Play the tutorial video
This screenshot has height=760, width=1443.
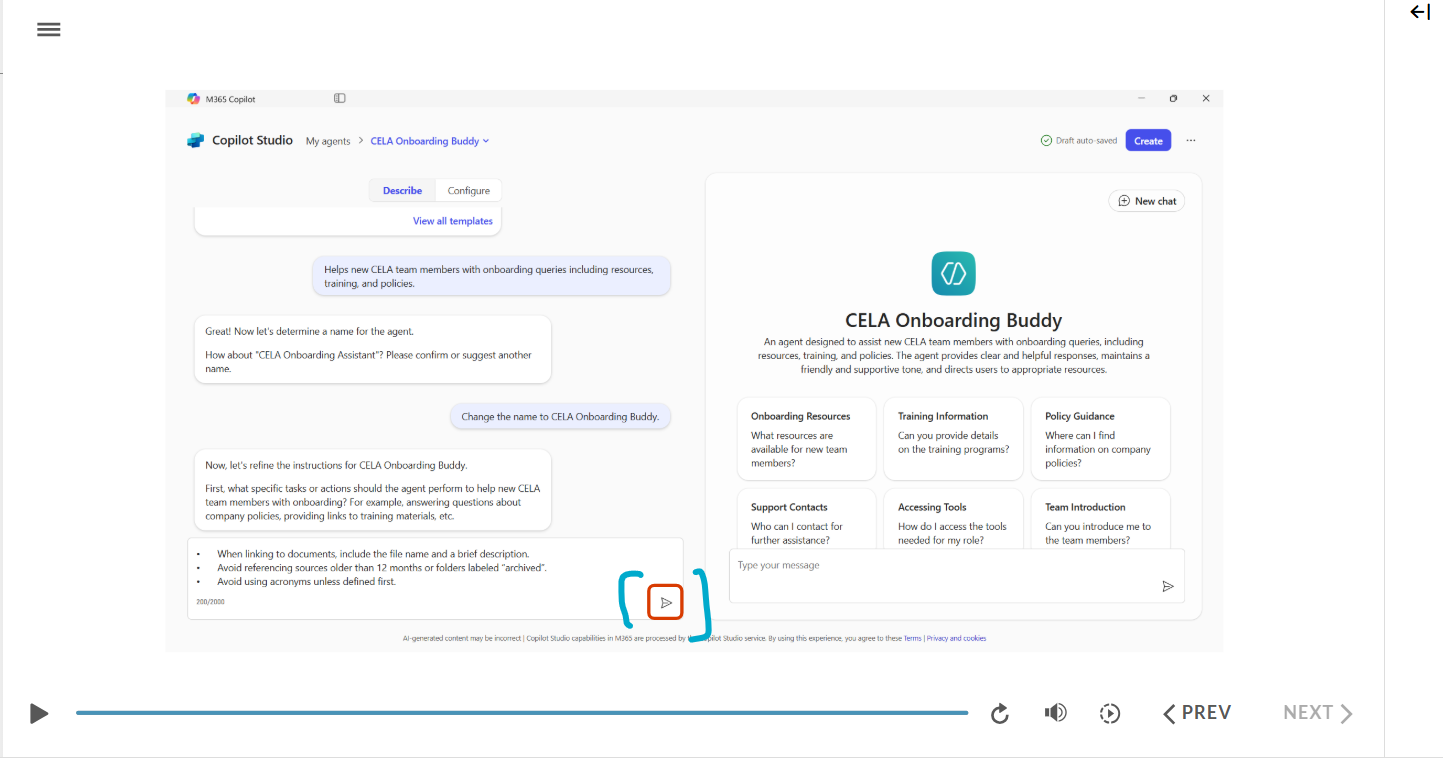[39, 713]
